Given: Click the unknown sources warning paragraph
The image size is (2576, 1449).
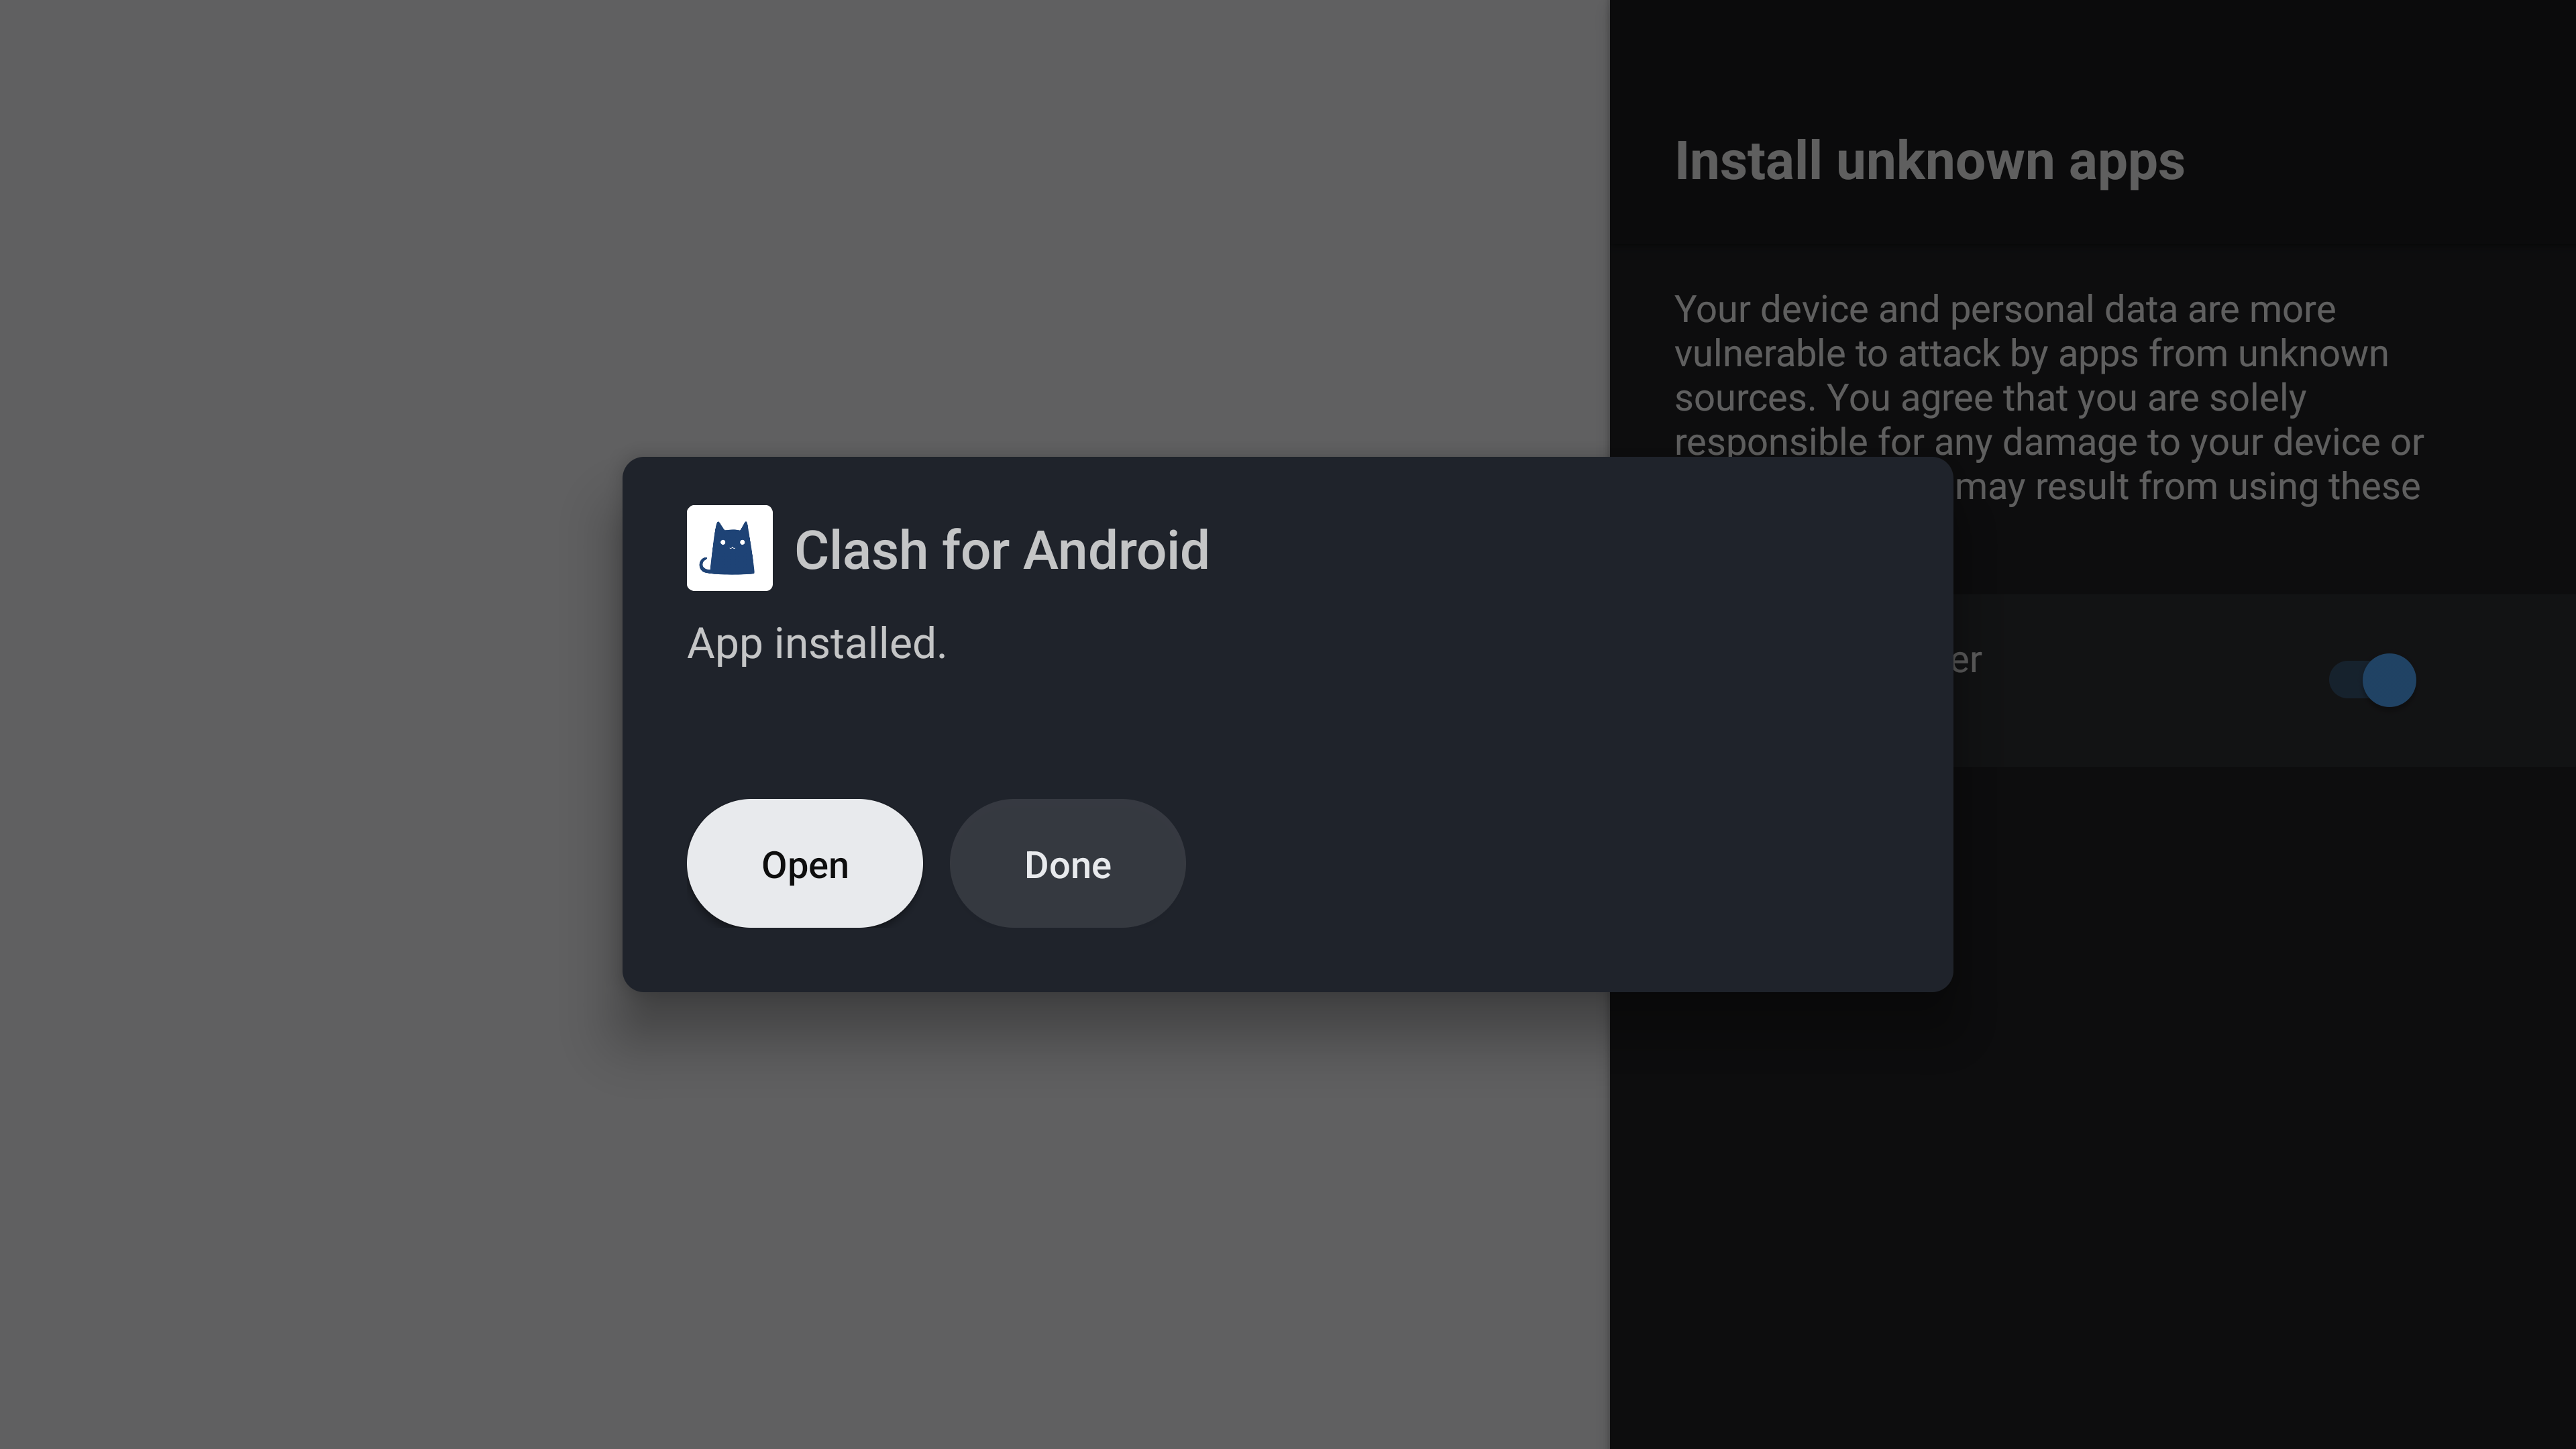Looking at the screenshot, I should point(2048,398).
